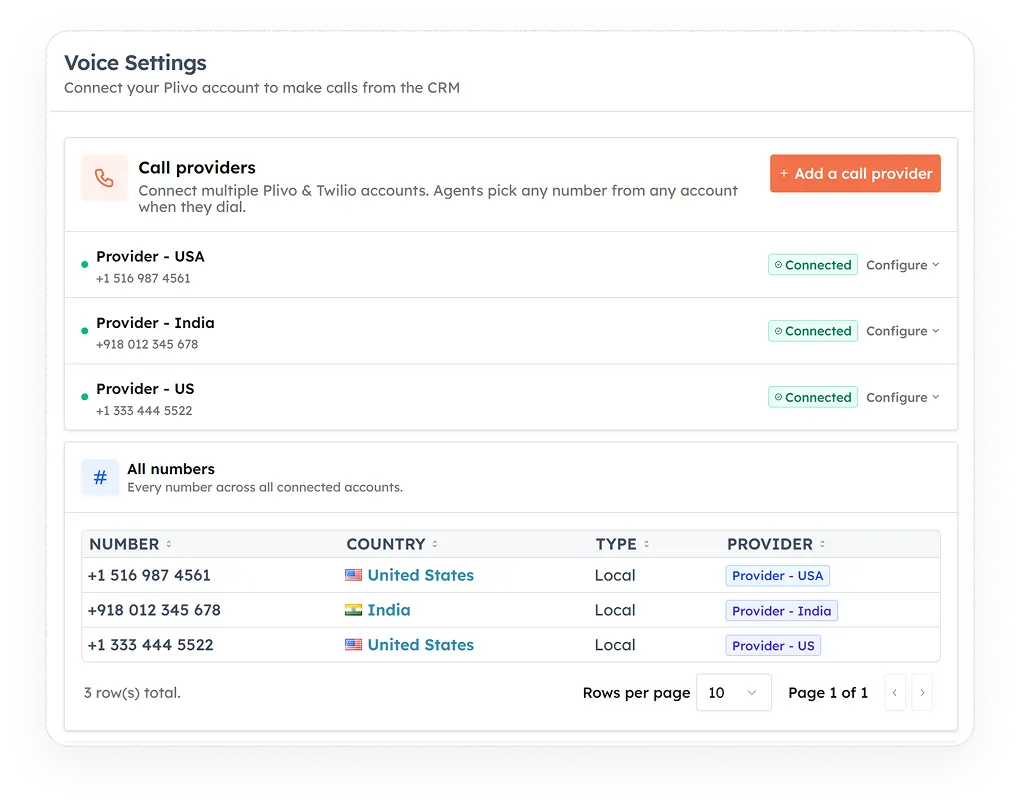Image resolution: width=1020 pixels, height=807 pixels.
Task: Sort table by NUMBER column sort arrows
Action: [x=168, y=544]
